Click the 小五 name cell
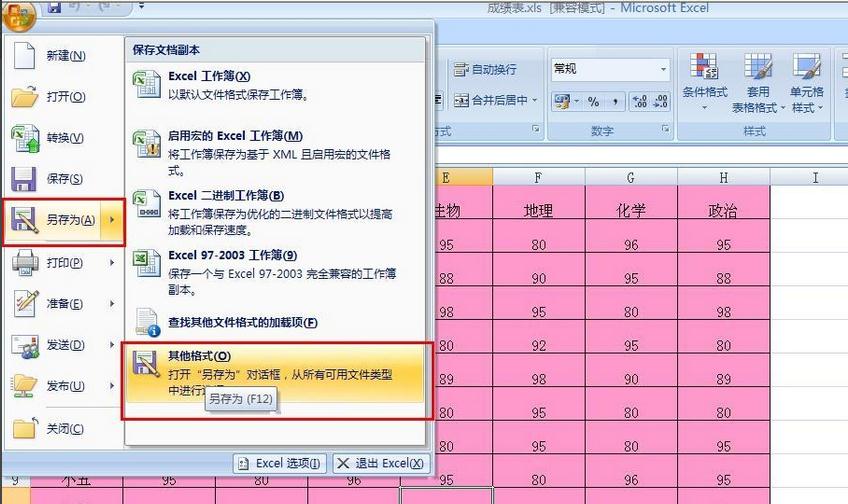 point(76,480)
